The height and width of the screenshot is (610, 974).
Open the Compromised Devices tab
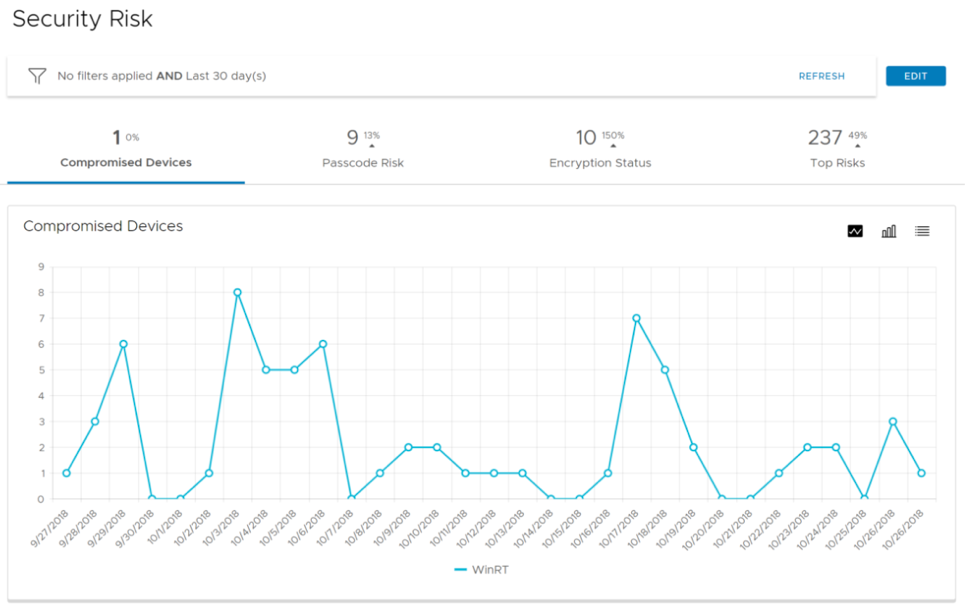pos(126,150)
